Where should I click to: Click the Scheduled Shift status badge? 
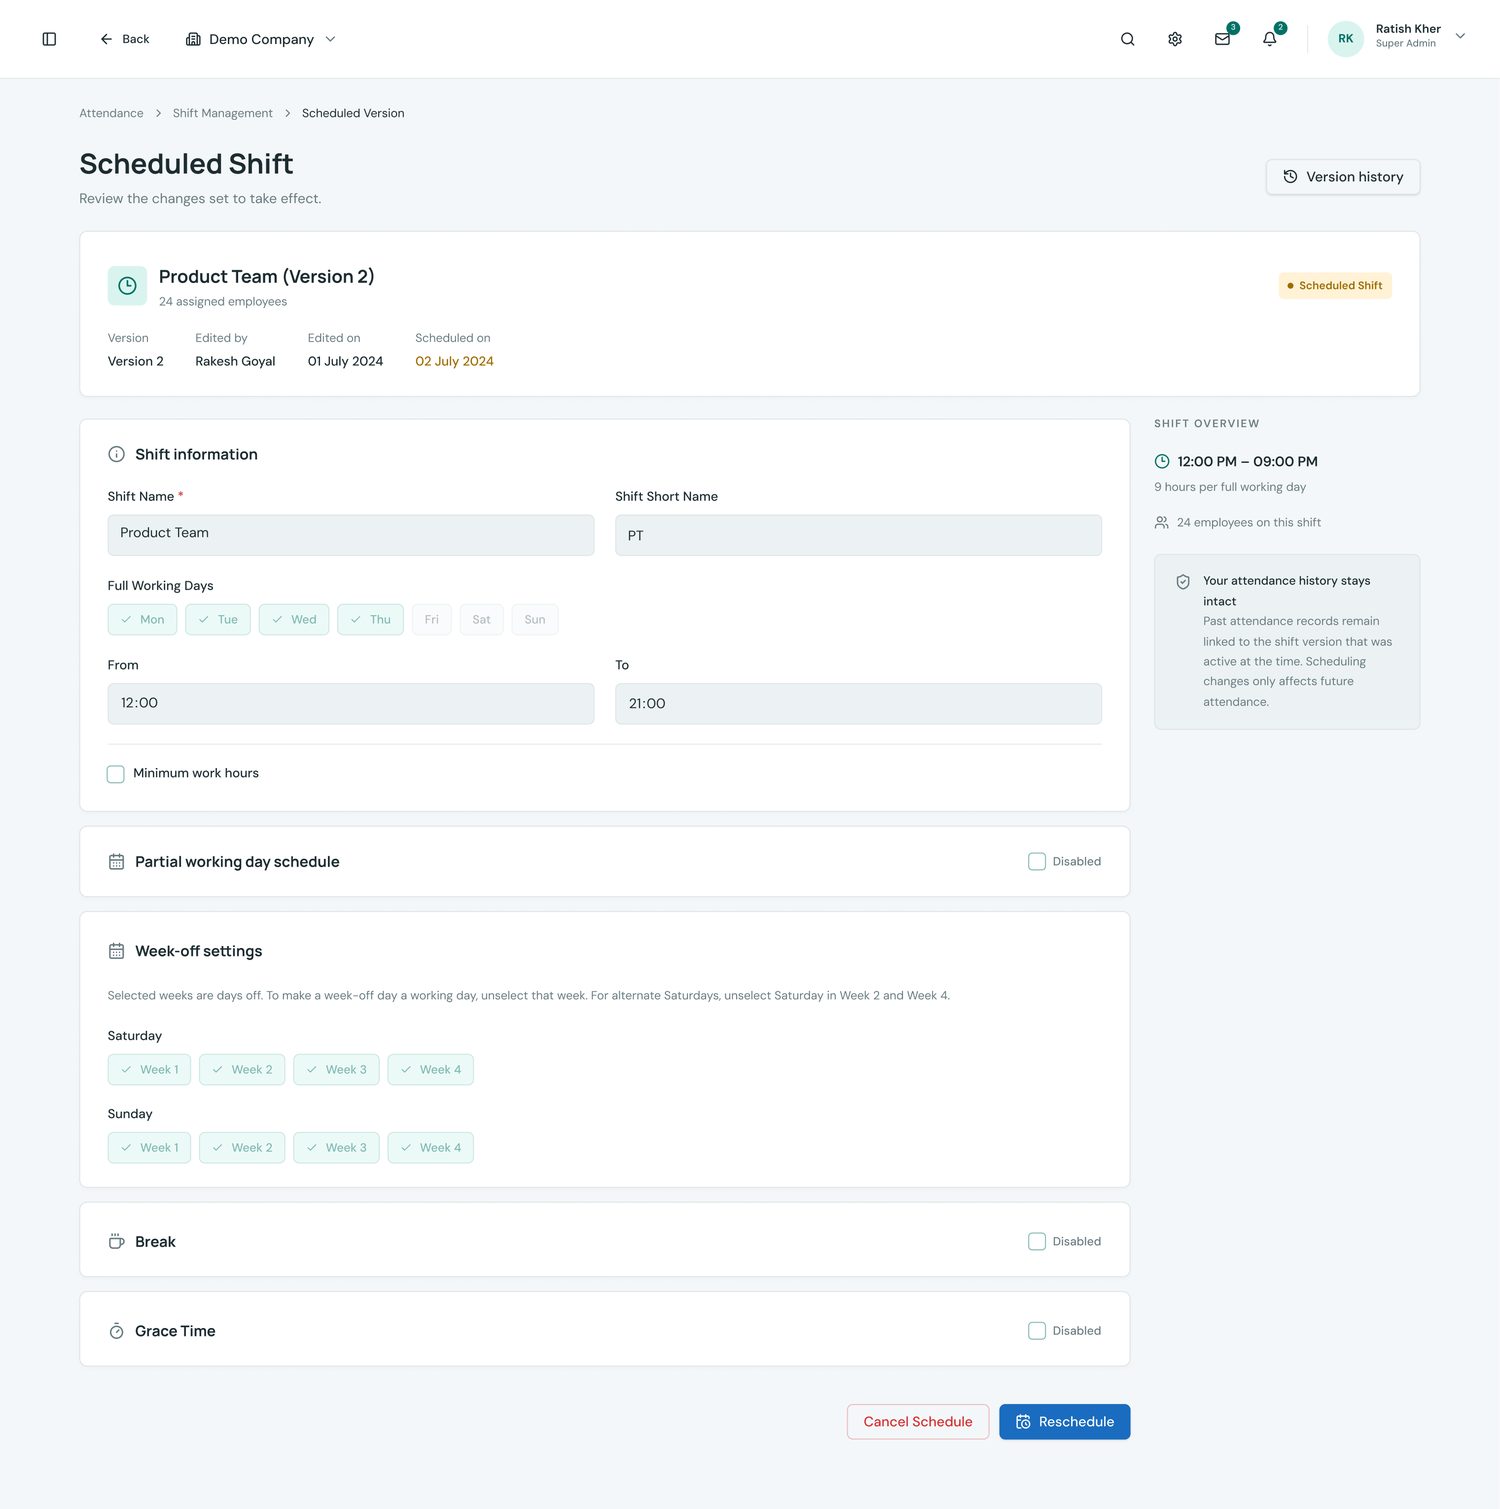(x=1335, y=286)
